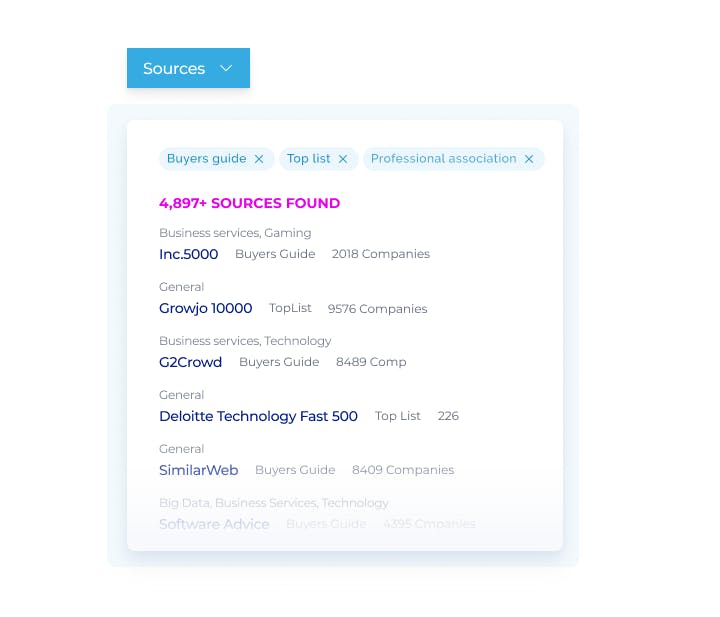The image size is (720, 617).
Task: Click the 9576 Companies count for Growjo
Action: point(377,309)
